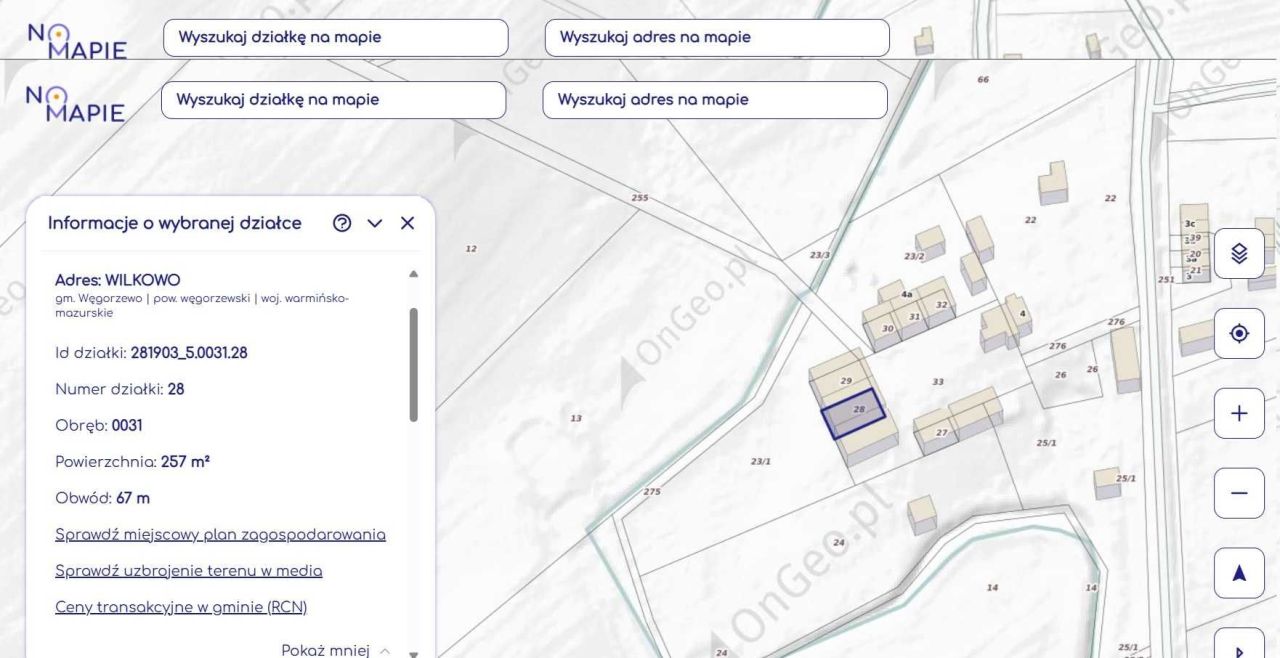Select parcel labeled 66 on the map
This screenshot has height=658, width=1280.
pos(983,79)
